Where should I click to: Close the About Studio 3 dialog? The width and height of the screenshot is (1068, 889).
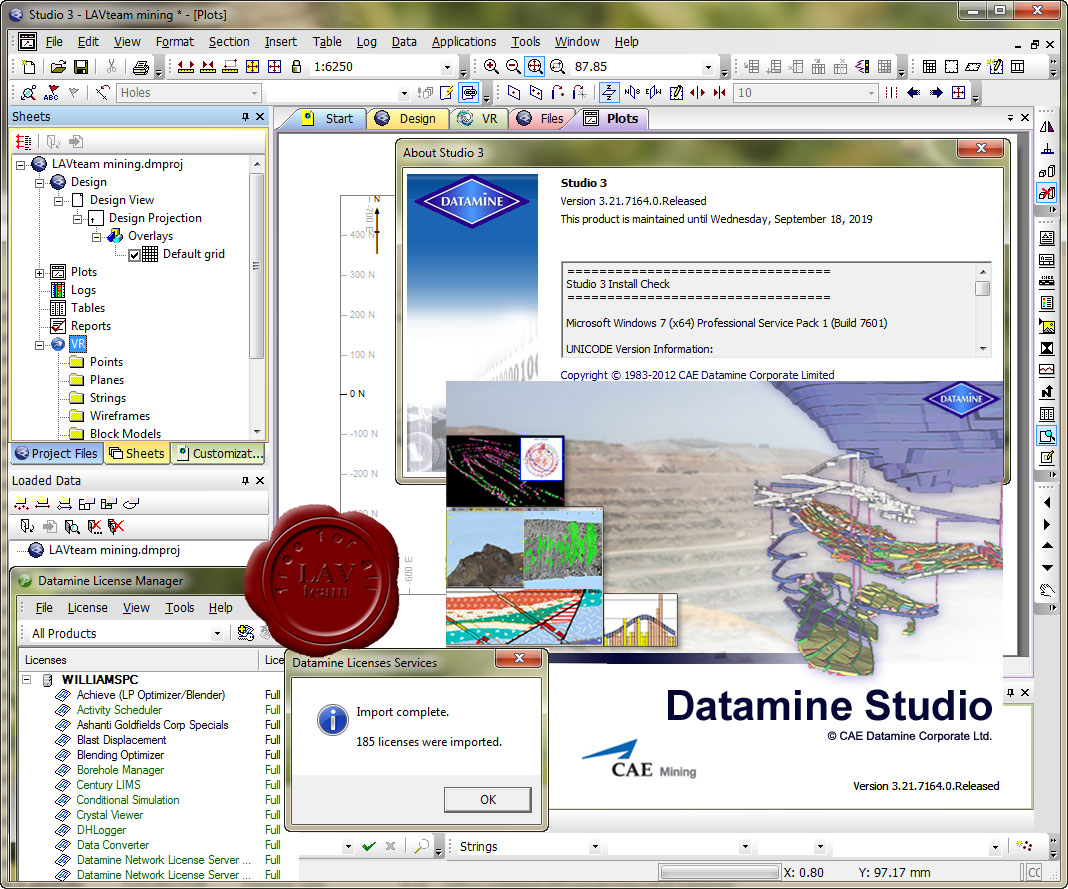coord(981,148)
